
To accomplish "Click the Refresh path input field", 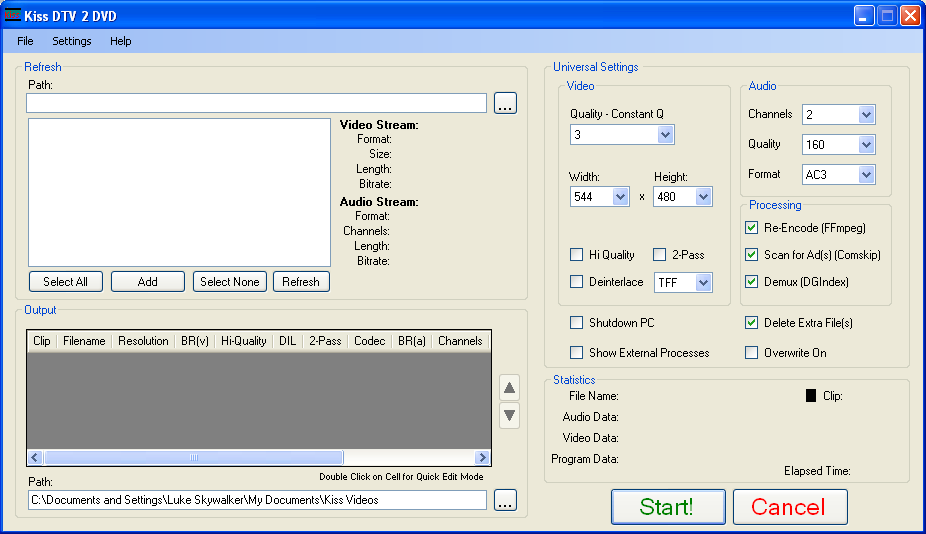I will coord(256,103).
